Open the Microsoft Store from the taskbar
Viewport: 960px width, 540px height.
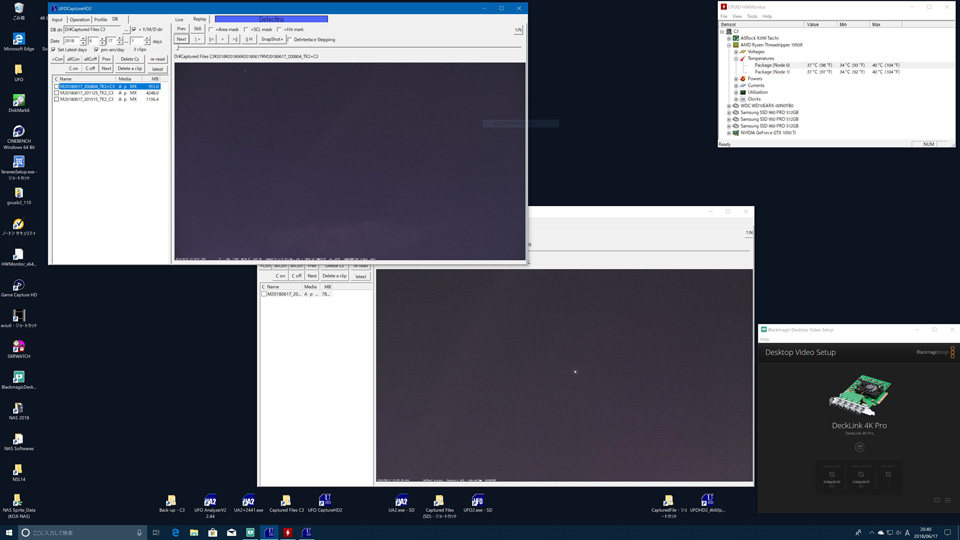[x=212, y=533]
